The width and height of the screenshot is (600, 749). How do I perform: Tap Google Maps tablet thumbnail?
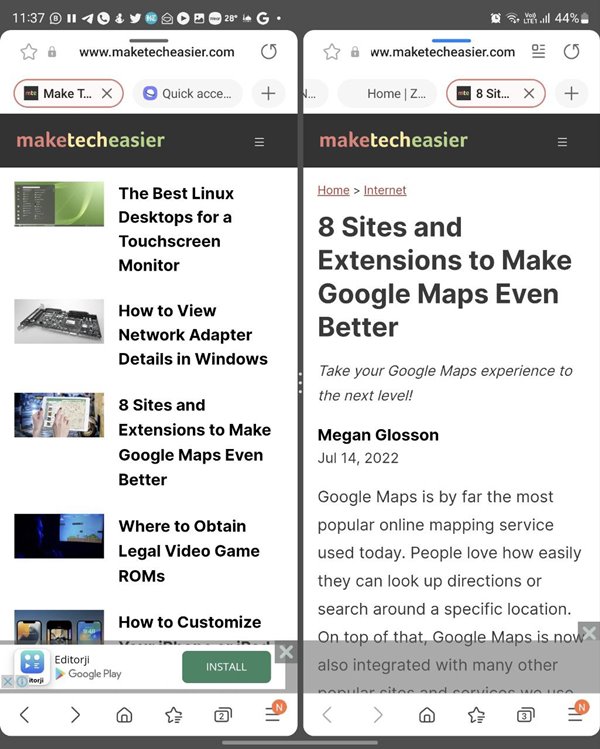(x=59, y=415)
